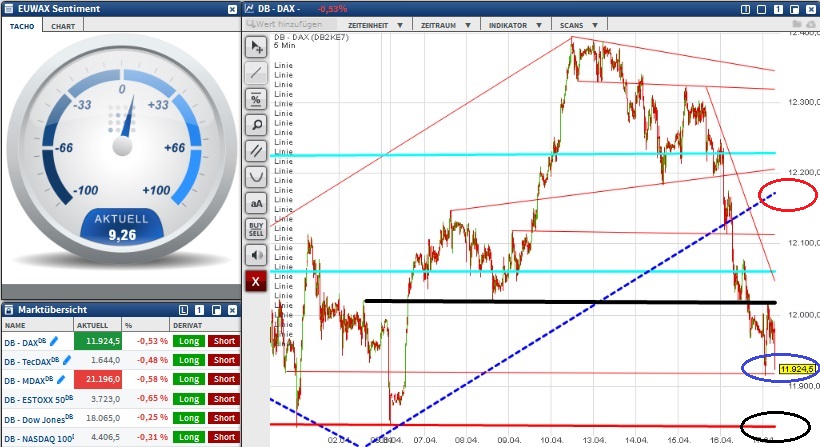Screen dimensions: 820x447
Task: Select the parallel channel lines tool
Action: pyautogui.click(x=256, y=151)
